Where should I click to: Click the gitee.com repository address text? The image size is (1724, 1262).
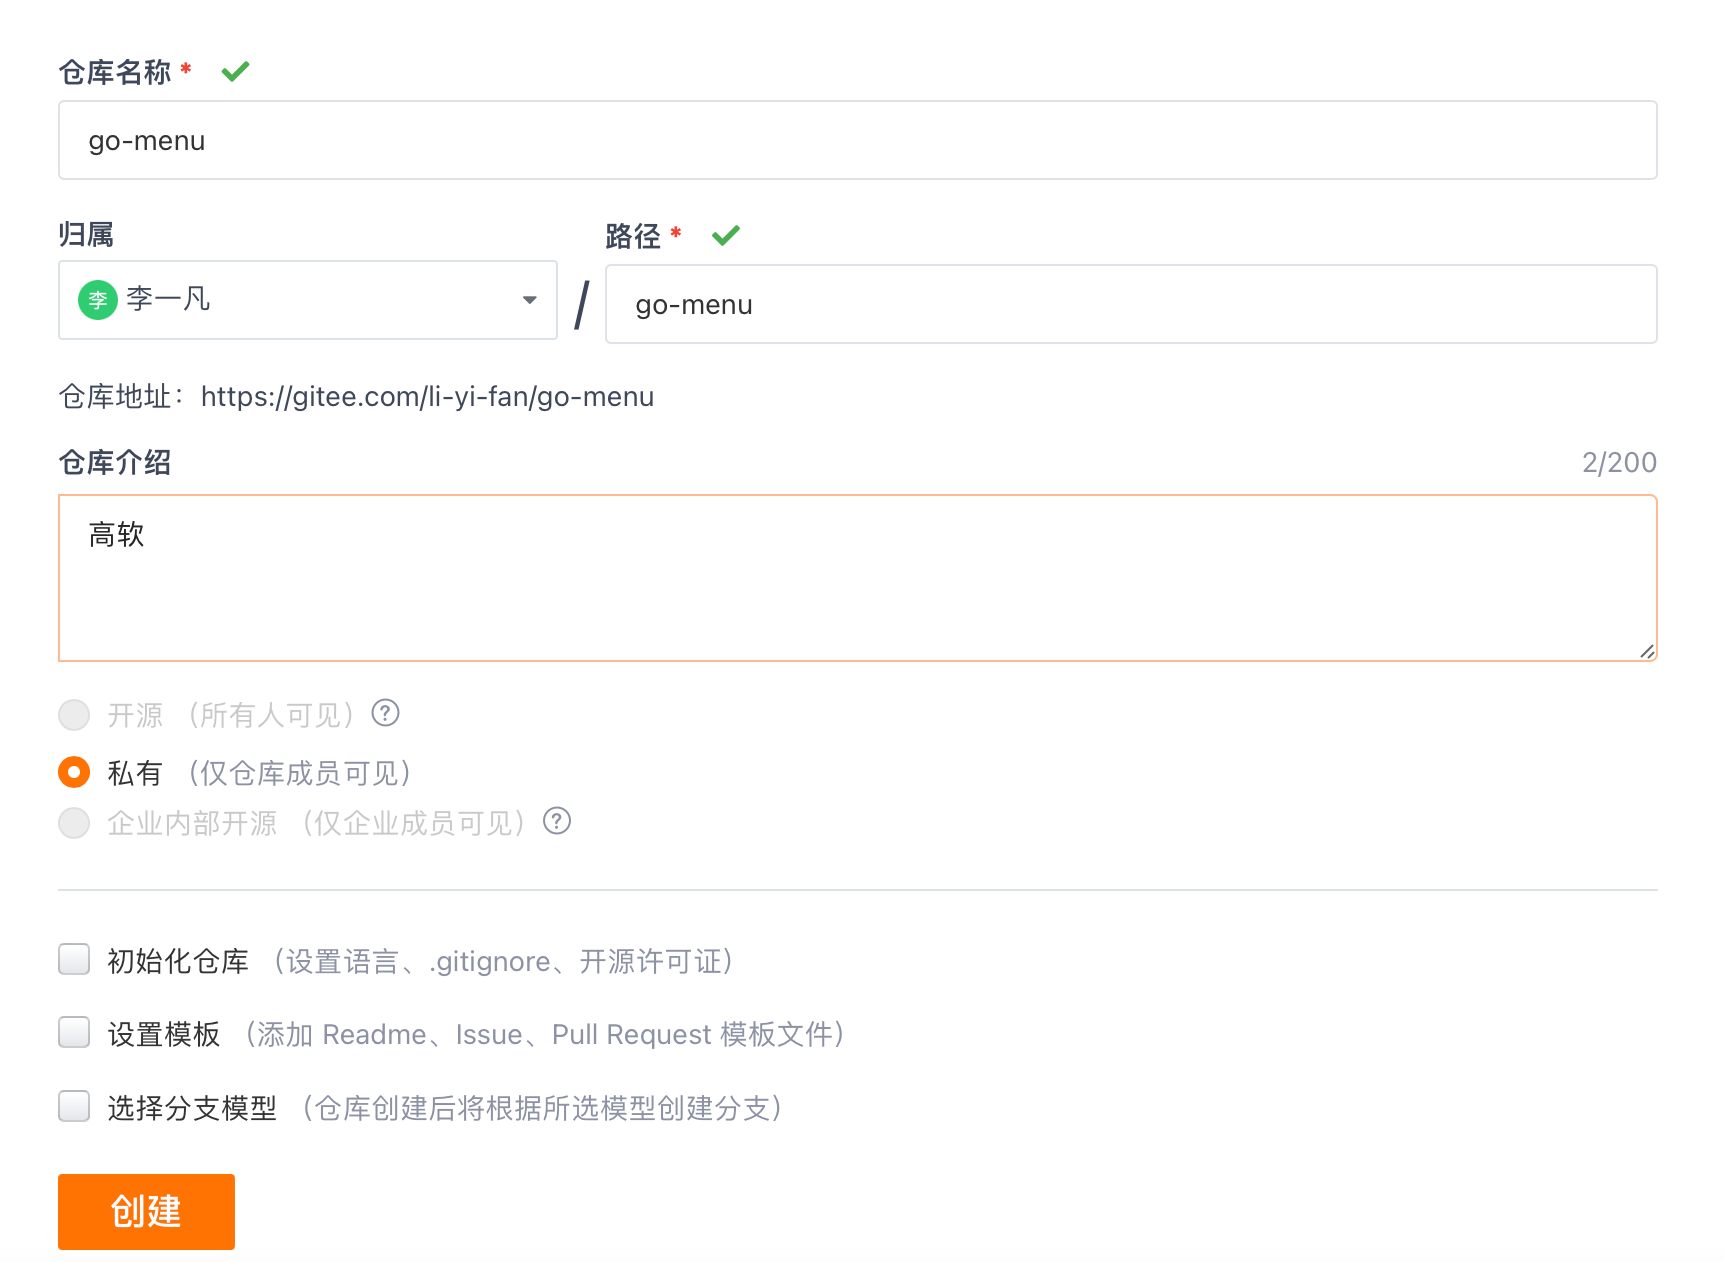coord(427,397)
